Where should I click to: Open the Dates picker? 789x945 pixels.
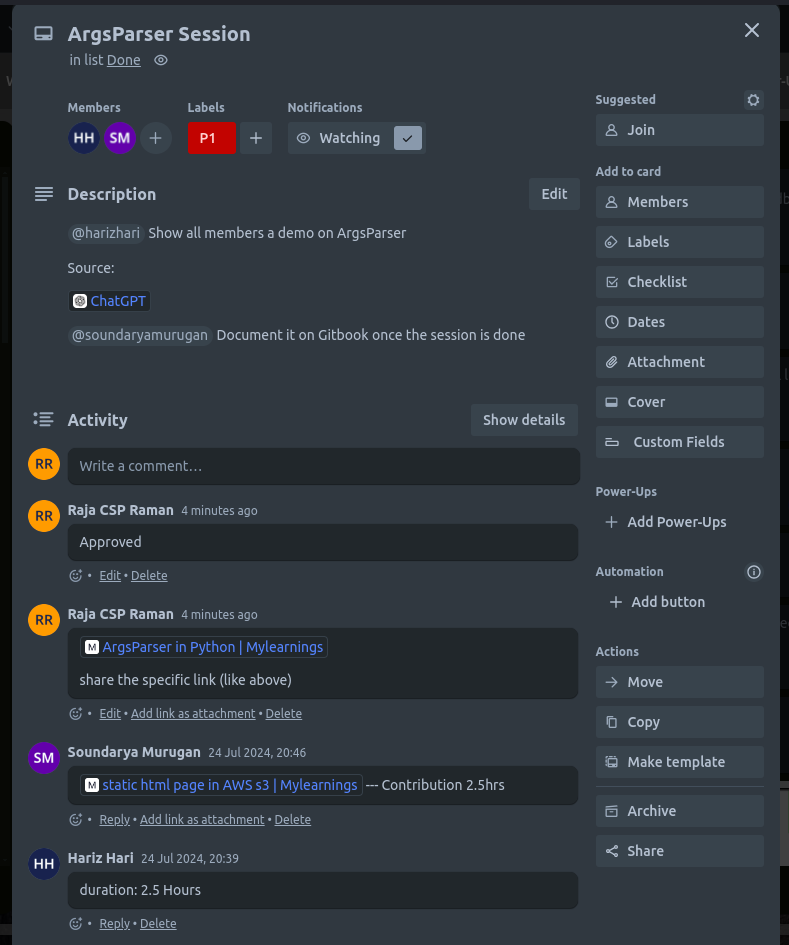click(x=679, y=322)
